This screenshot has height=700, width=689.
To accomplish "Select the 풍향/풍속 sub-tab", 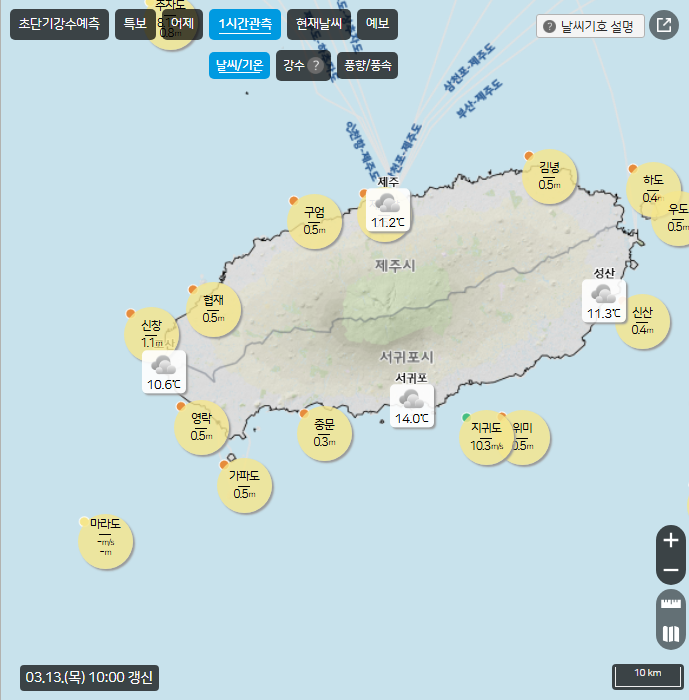I will click(367, 66).
